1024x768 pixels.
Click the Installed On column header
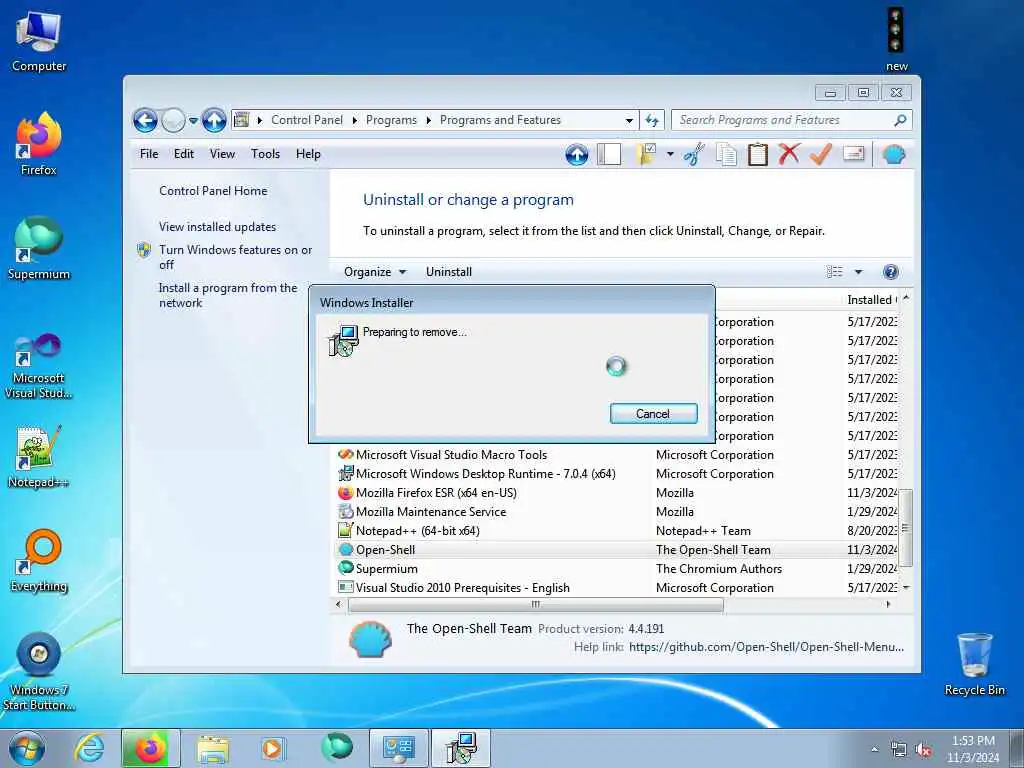coord(872,300)
